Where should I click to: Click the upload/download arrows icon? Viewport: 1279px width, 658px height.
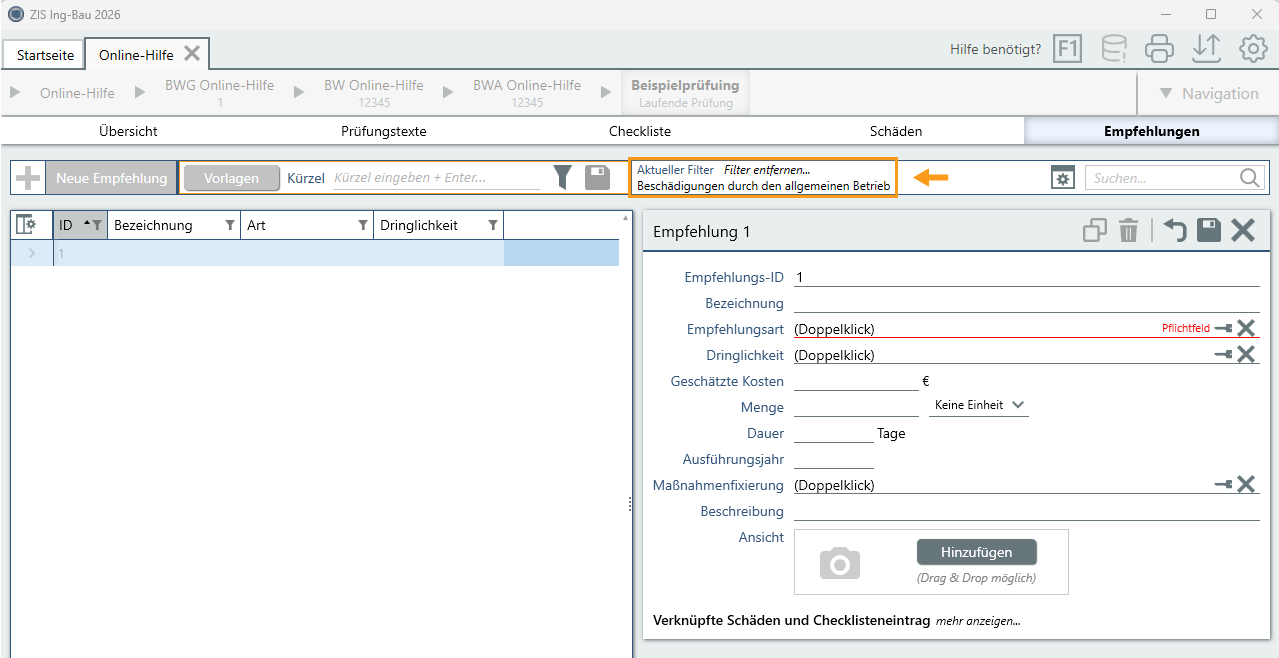tap(1207, 48)
